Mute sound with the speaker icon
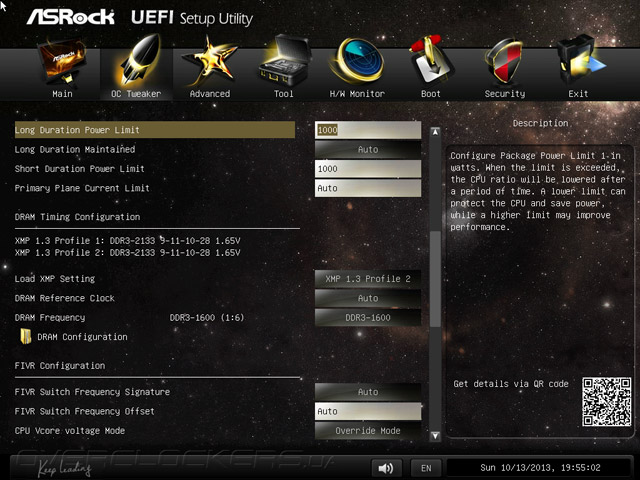Viewport: 640px width, 480px height. click(x=386, y=468)
